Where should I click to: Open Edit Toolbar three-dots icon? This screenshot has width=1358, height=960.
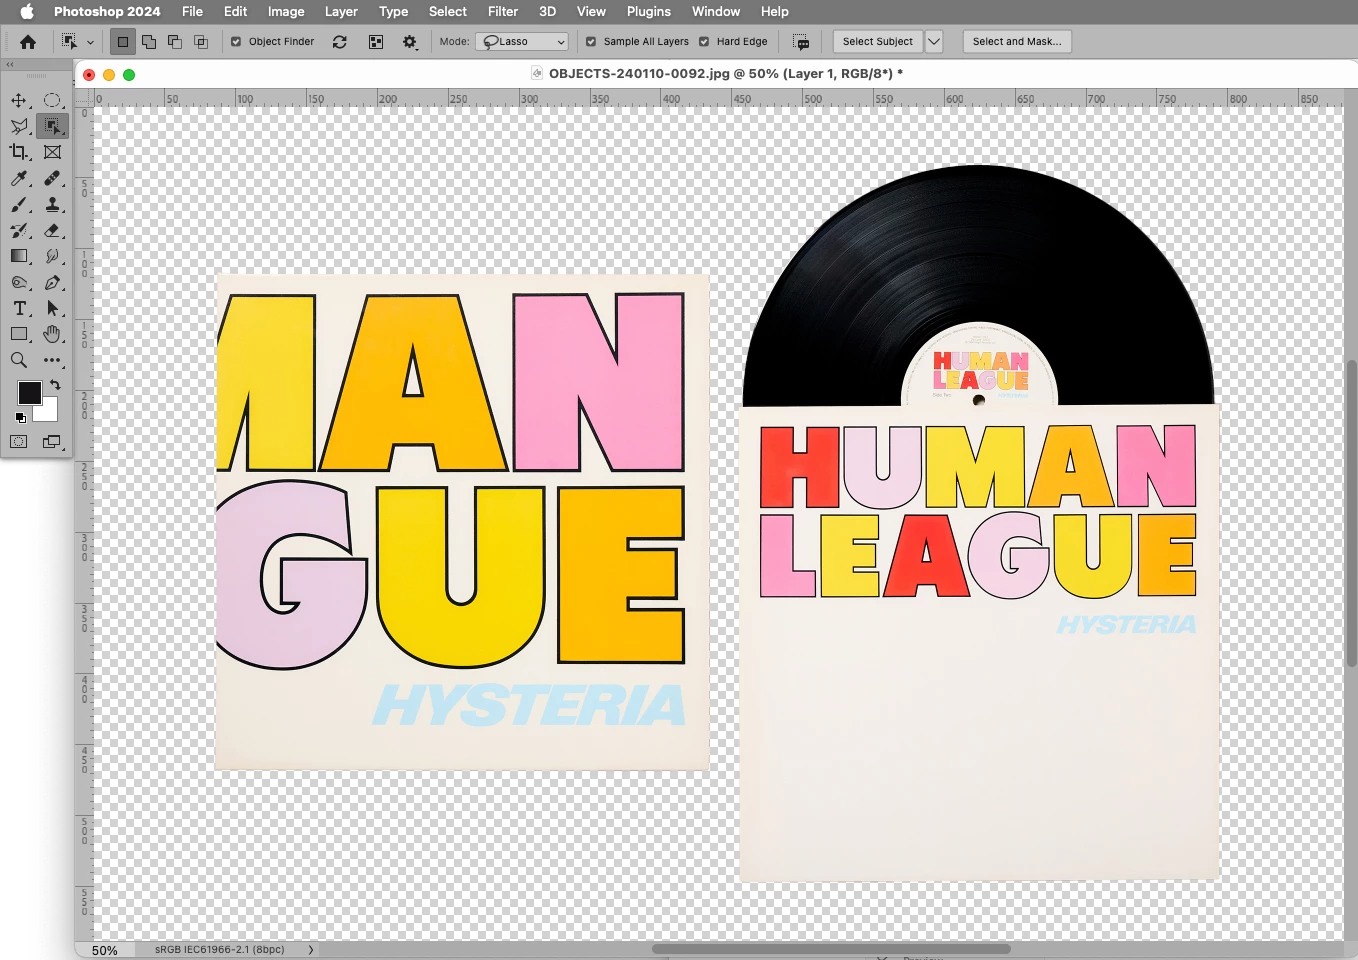pyautogui.click(x=52, y=360)
